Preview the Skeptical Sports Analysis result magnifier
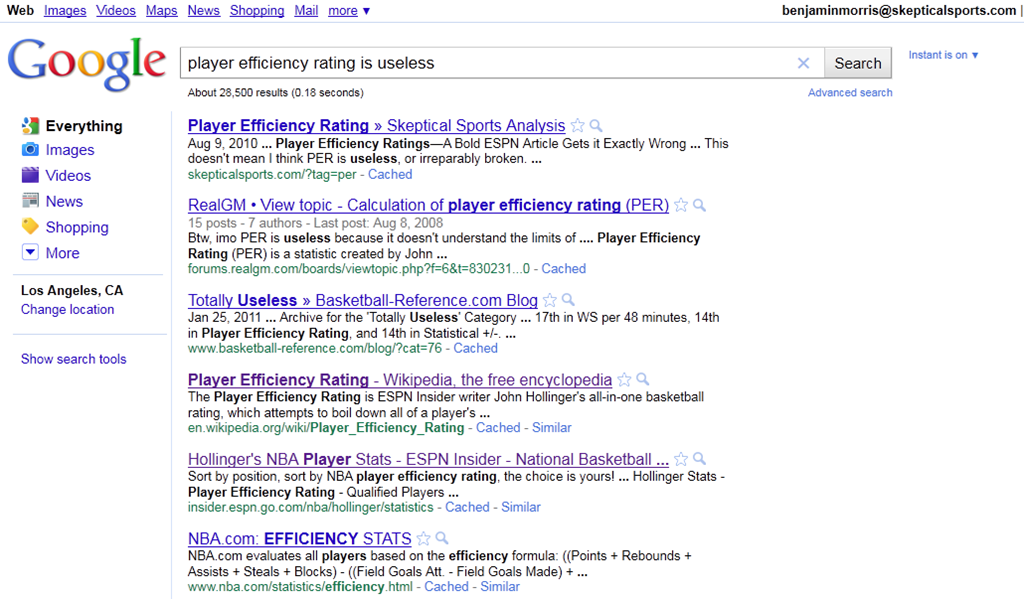The image size is (1024, 599). click(x=596, y=125)
